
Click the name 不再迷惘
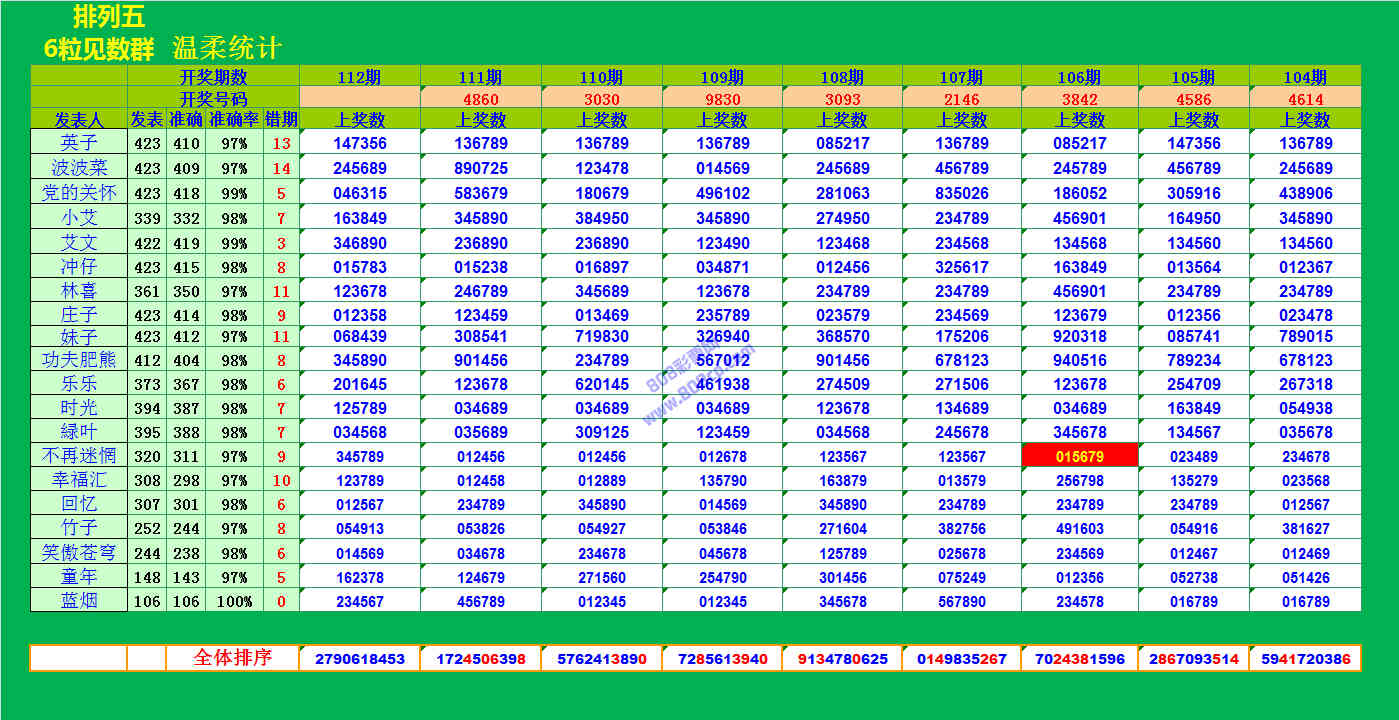[79, 456]
